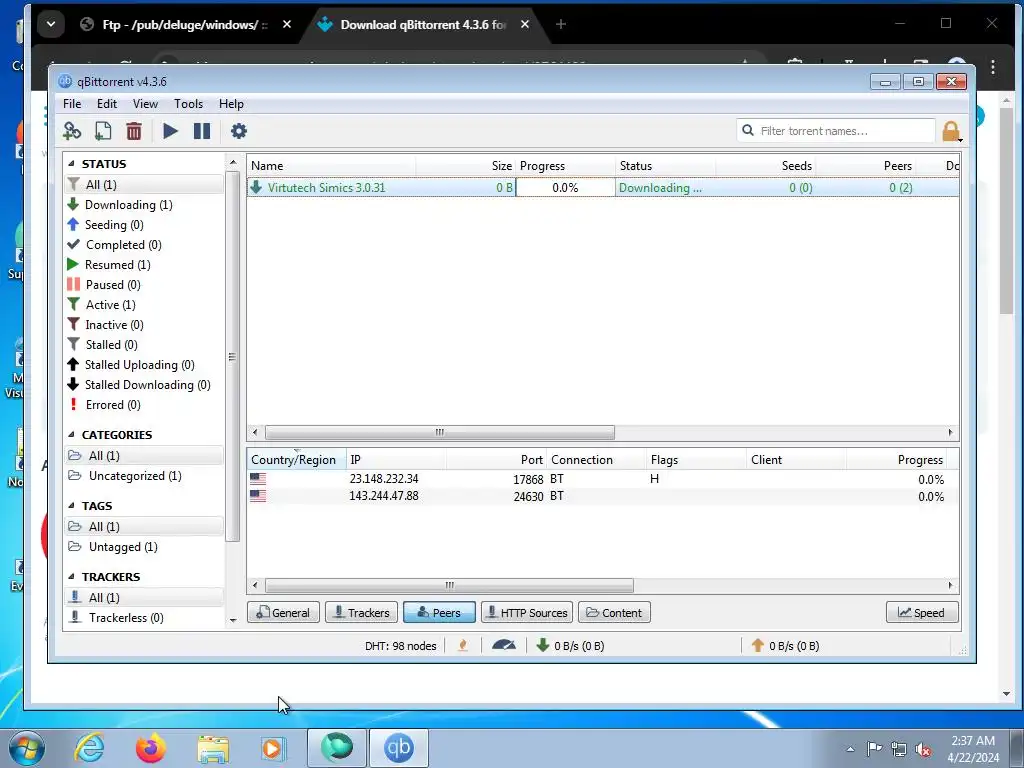Sort peers by Client column header
1024x768 pixels.
click(x=796, y=460)
